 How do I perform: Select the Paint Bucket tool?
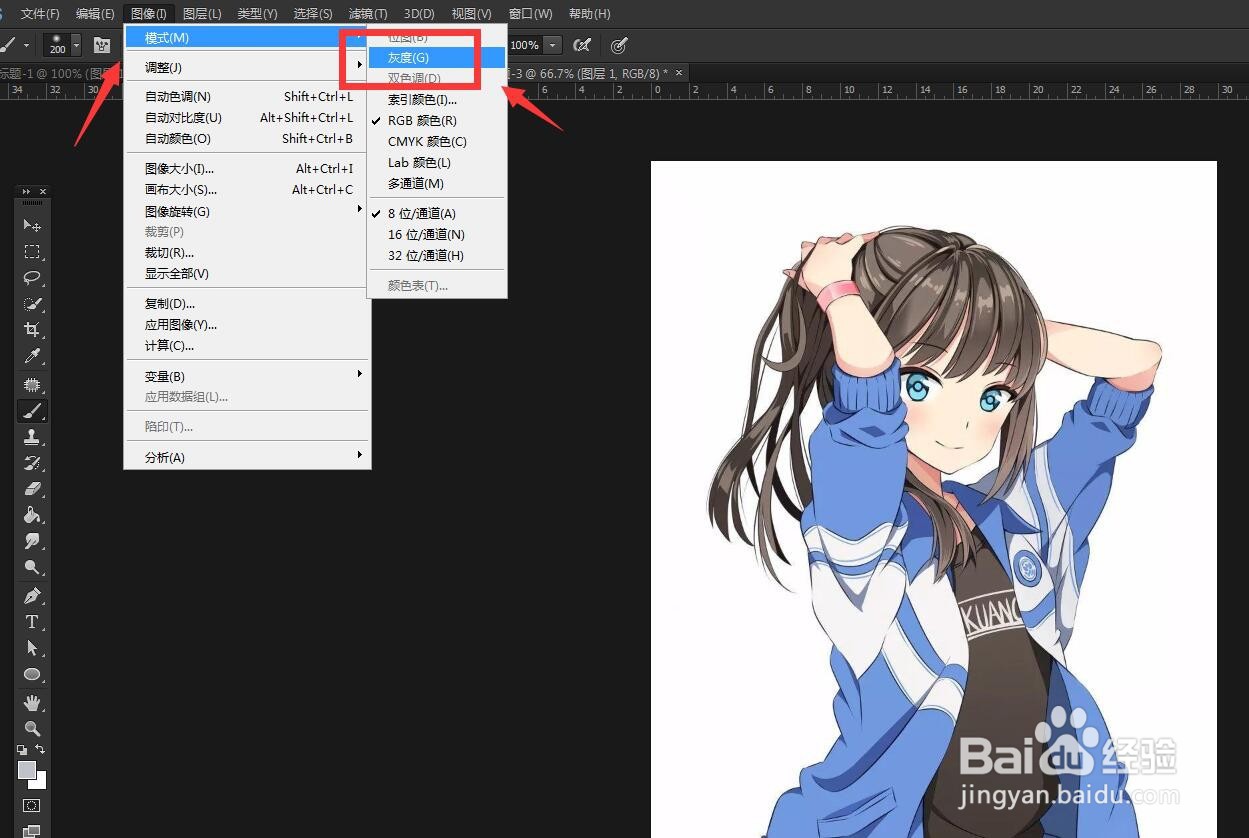point(32,515)
